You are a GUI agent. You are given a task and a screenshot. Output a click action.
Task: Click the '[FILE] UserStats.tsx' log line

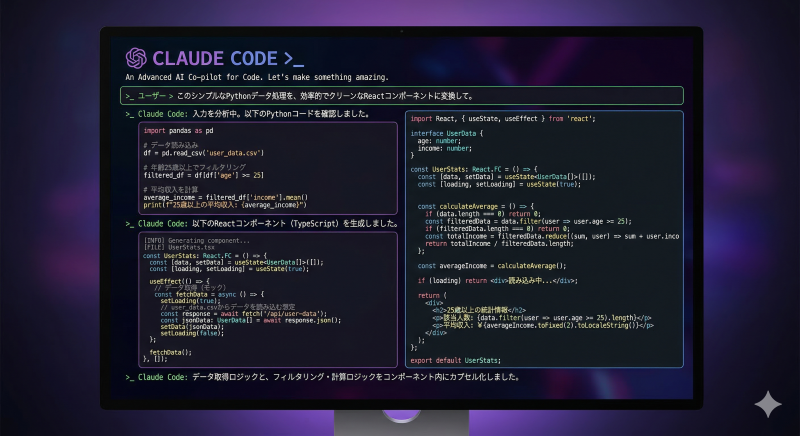[179, 247]
